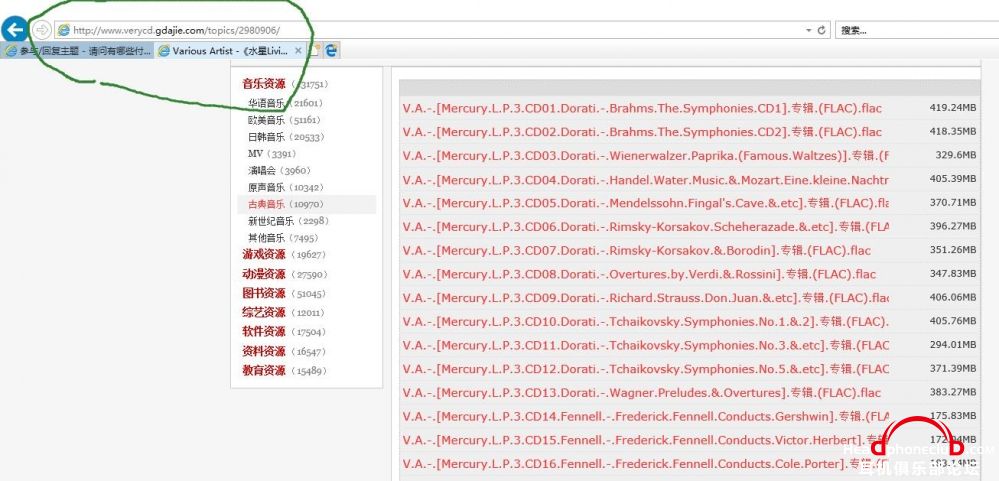Screen dimensions: 999x481
Task: Open the 日韩音乐 subcategory
Action: coord(266,137)
